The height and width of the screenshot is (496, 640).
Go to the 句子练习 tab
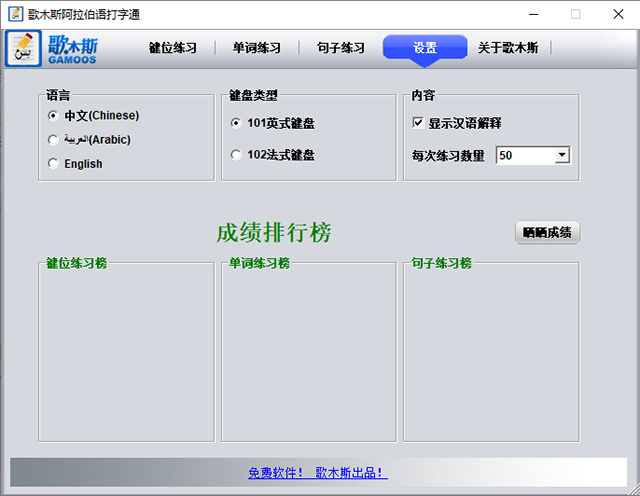click(x=341, y=48)
